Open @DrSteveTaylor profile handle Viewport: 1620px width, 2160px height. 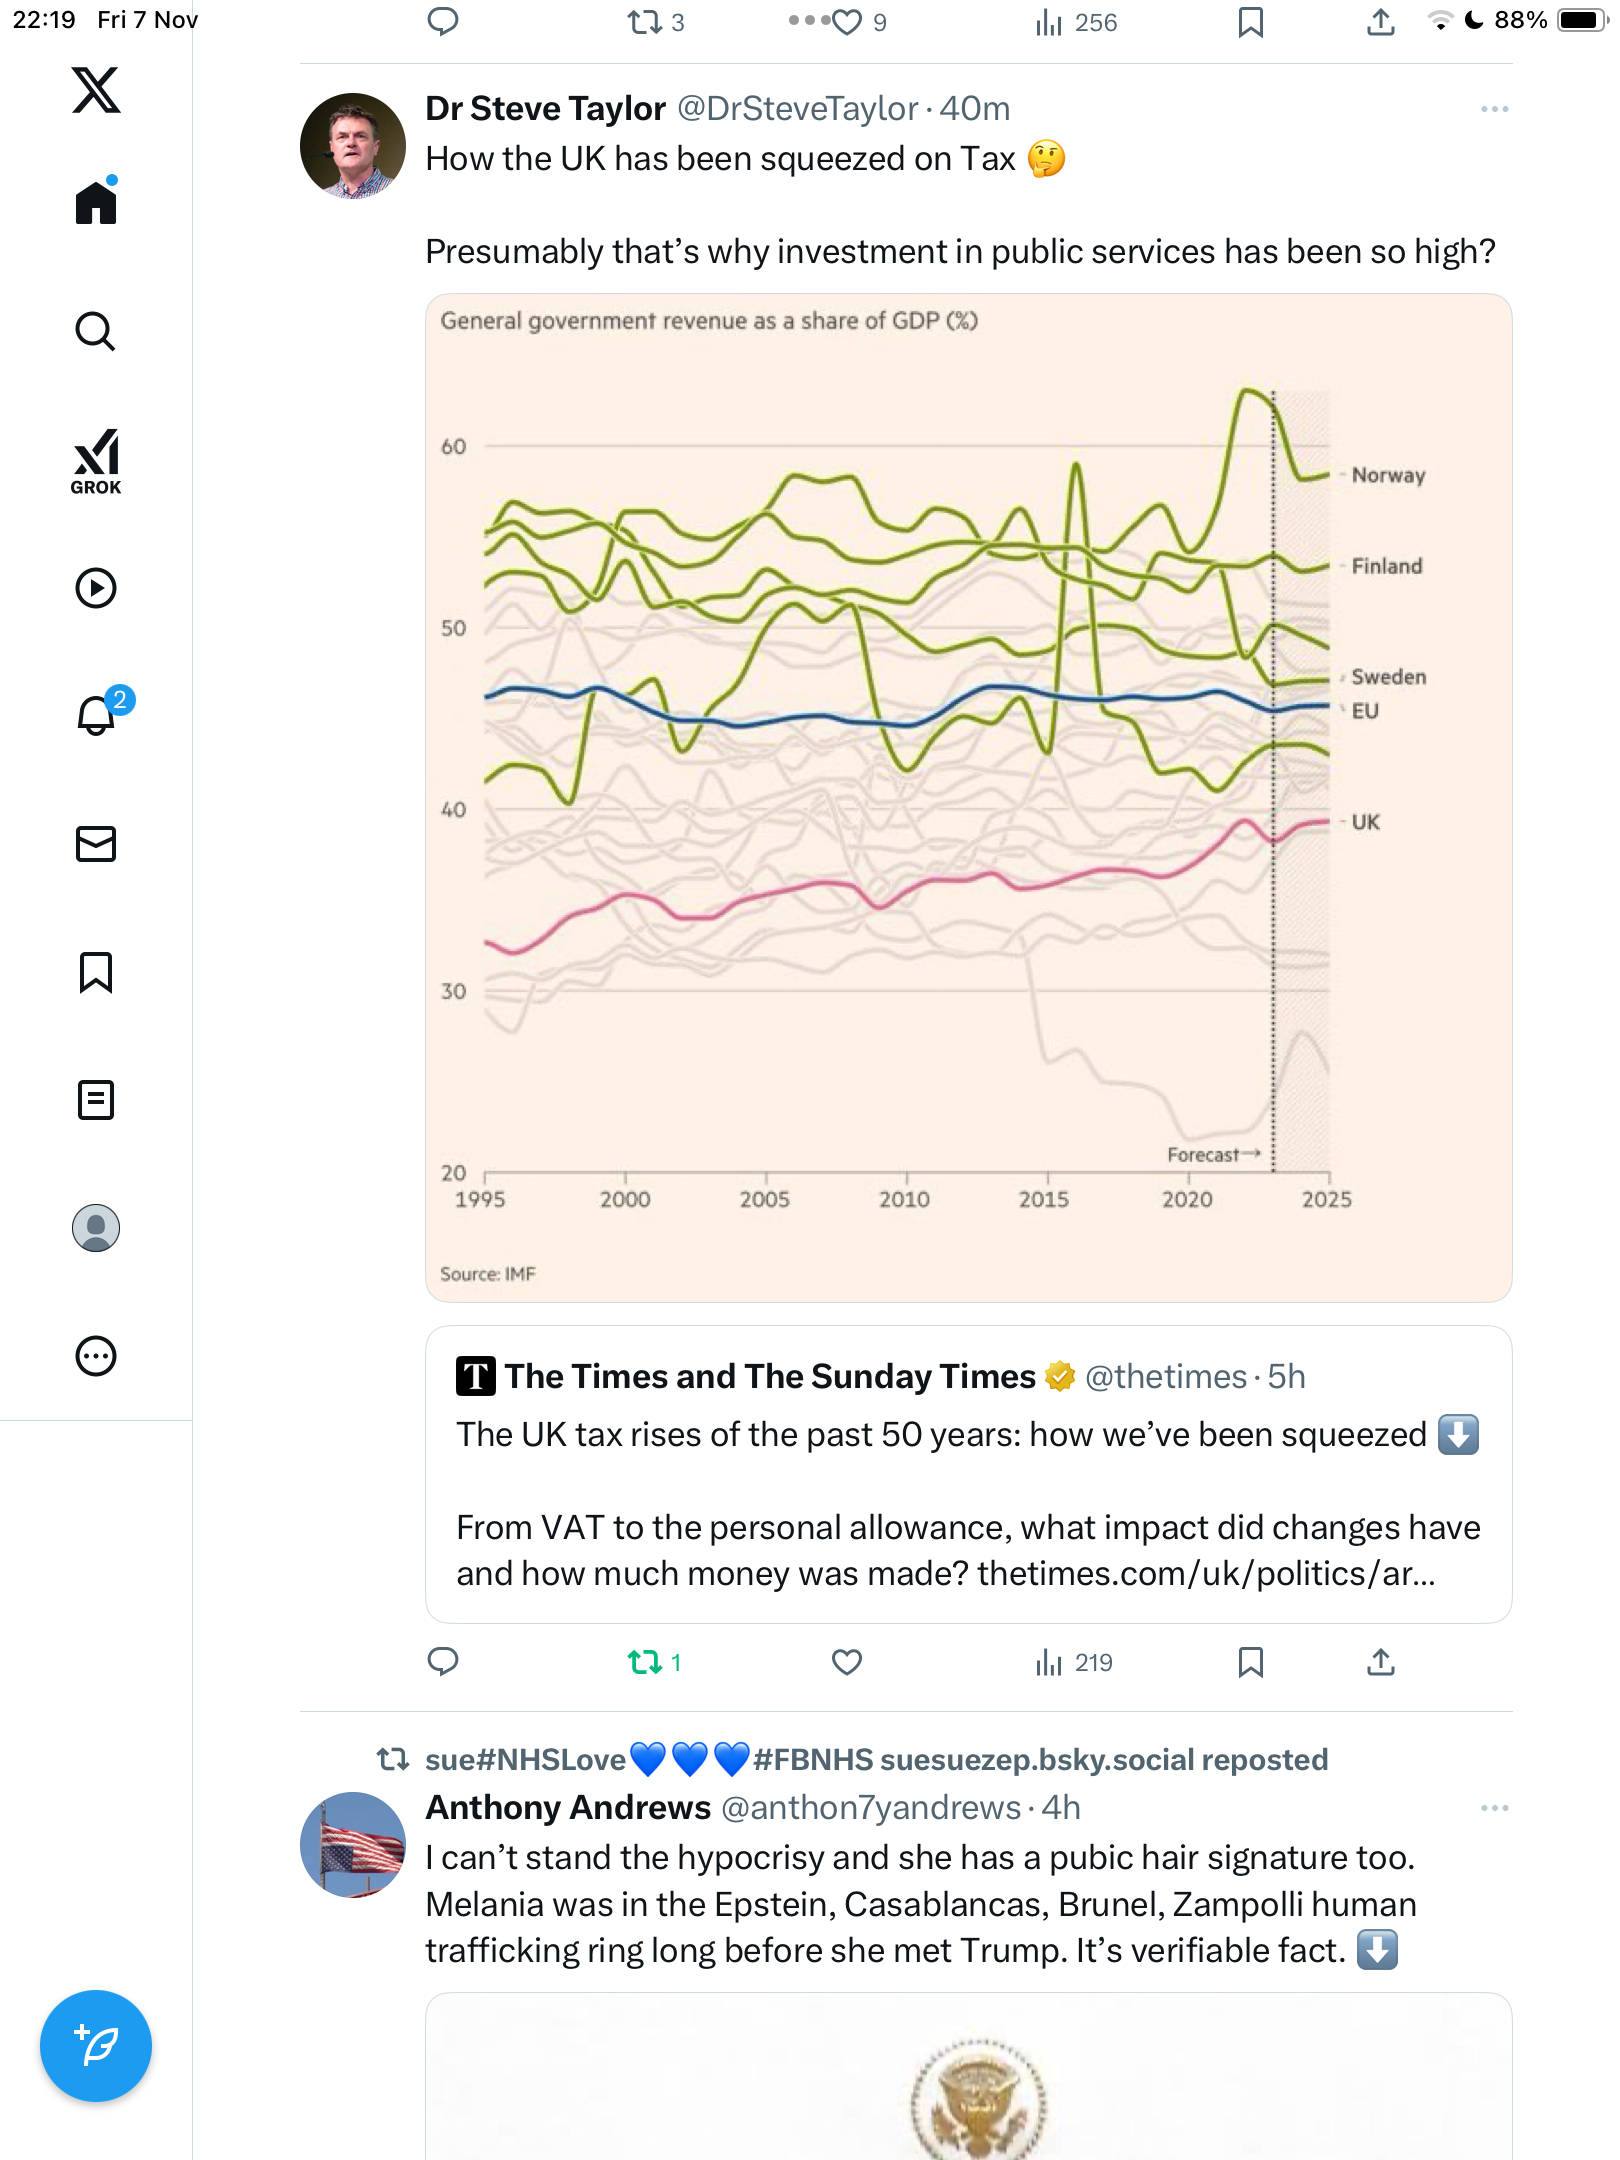(797, 109)
